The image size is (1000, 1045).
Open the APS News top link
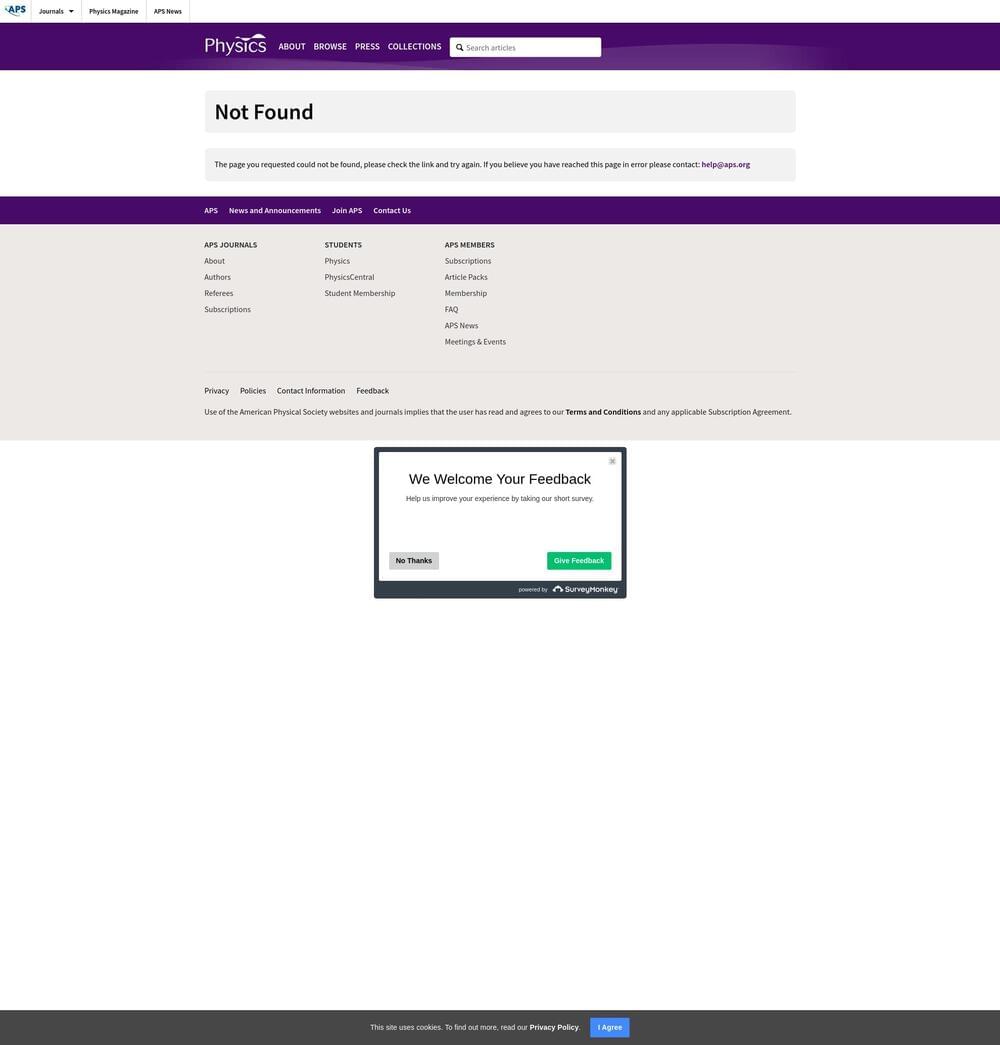pos(167,11)
